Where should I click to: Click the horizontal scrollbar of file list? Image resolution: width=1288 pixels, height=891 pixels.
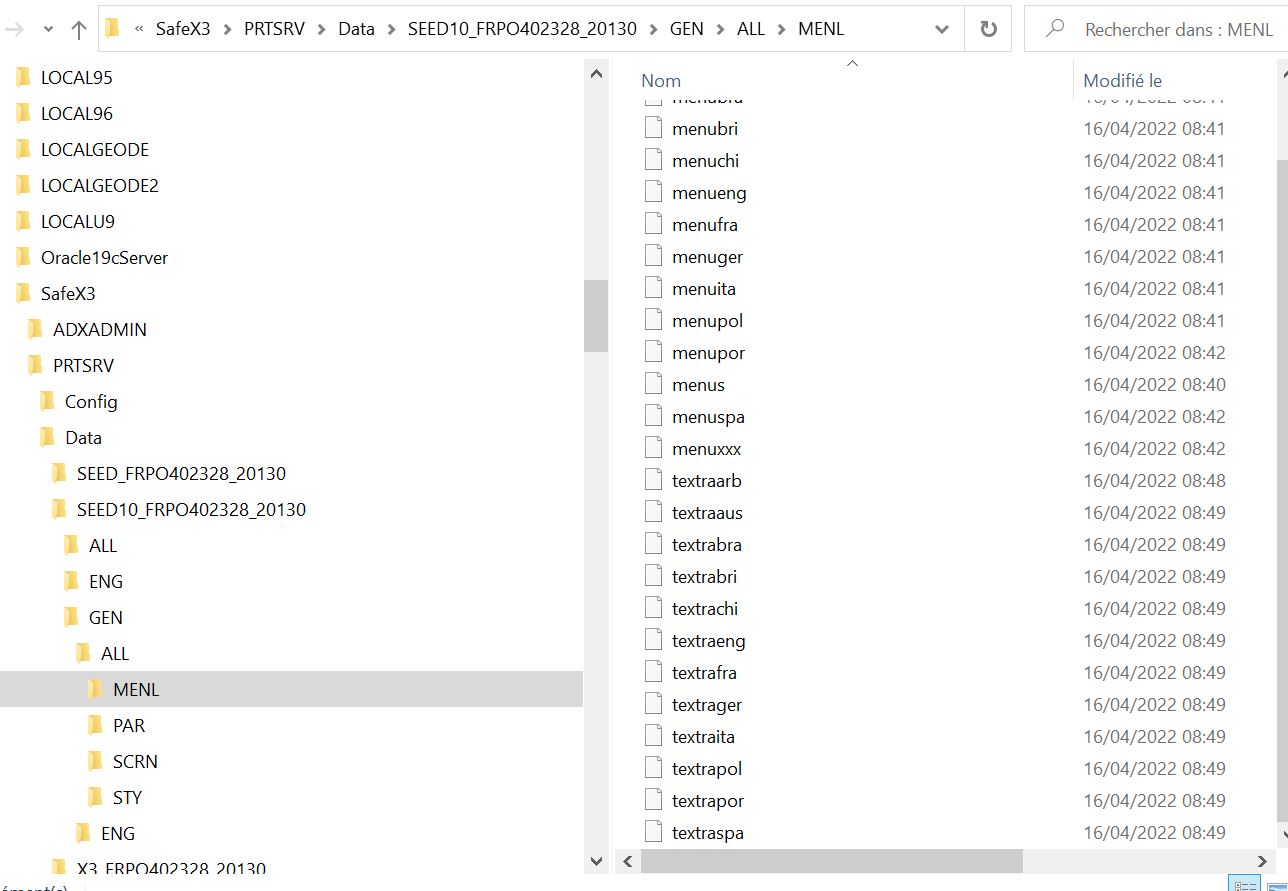coord(832,861)
